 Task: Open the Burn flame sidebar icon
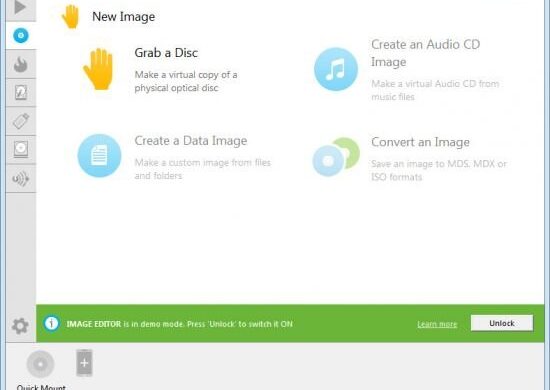tap(21, 64)
